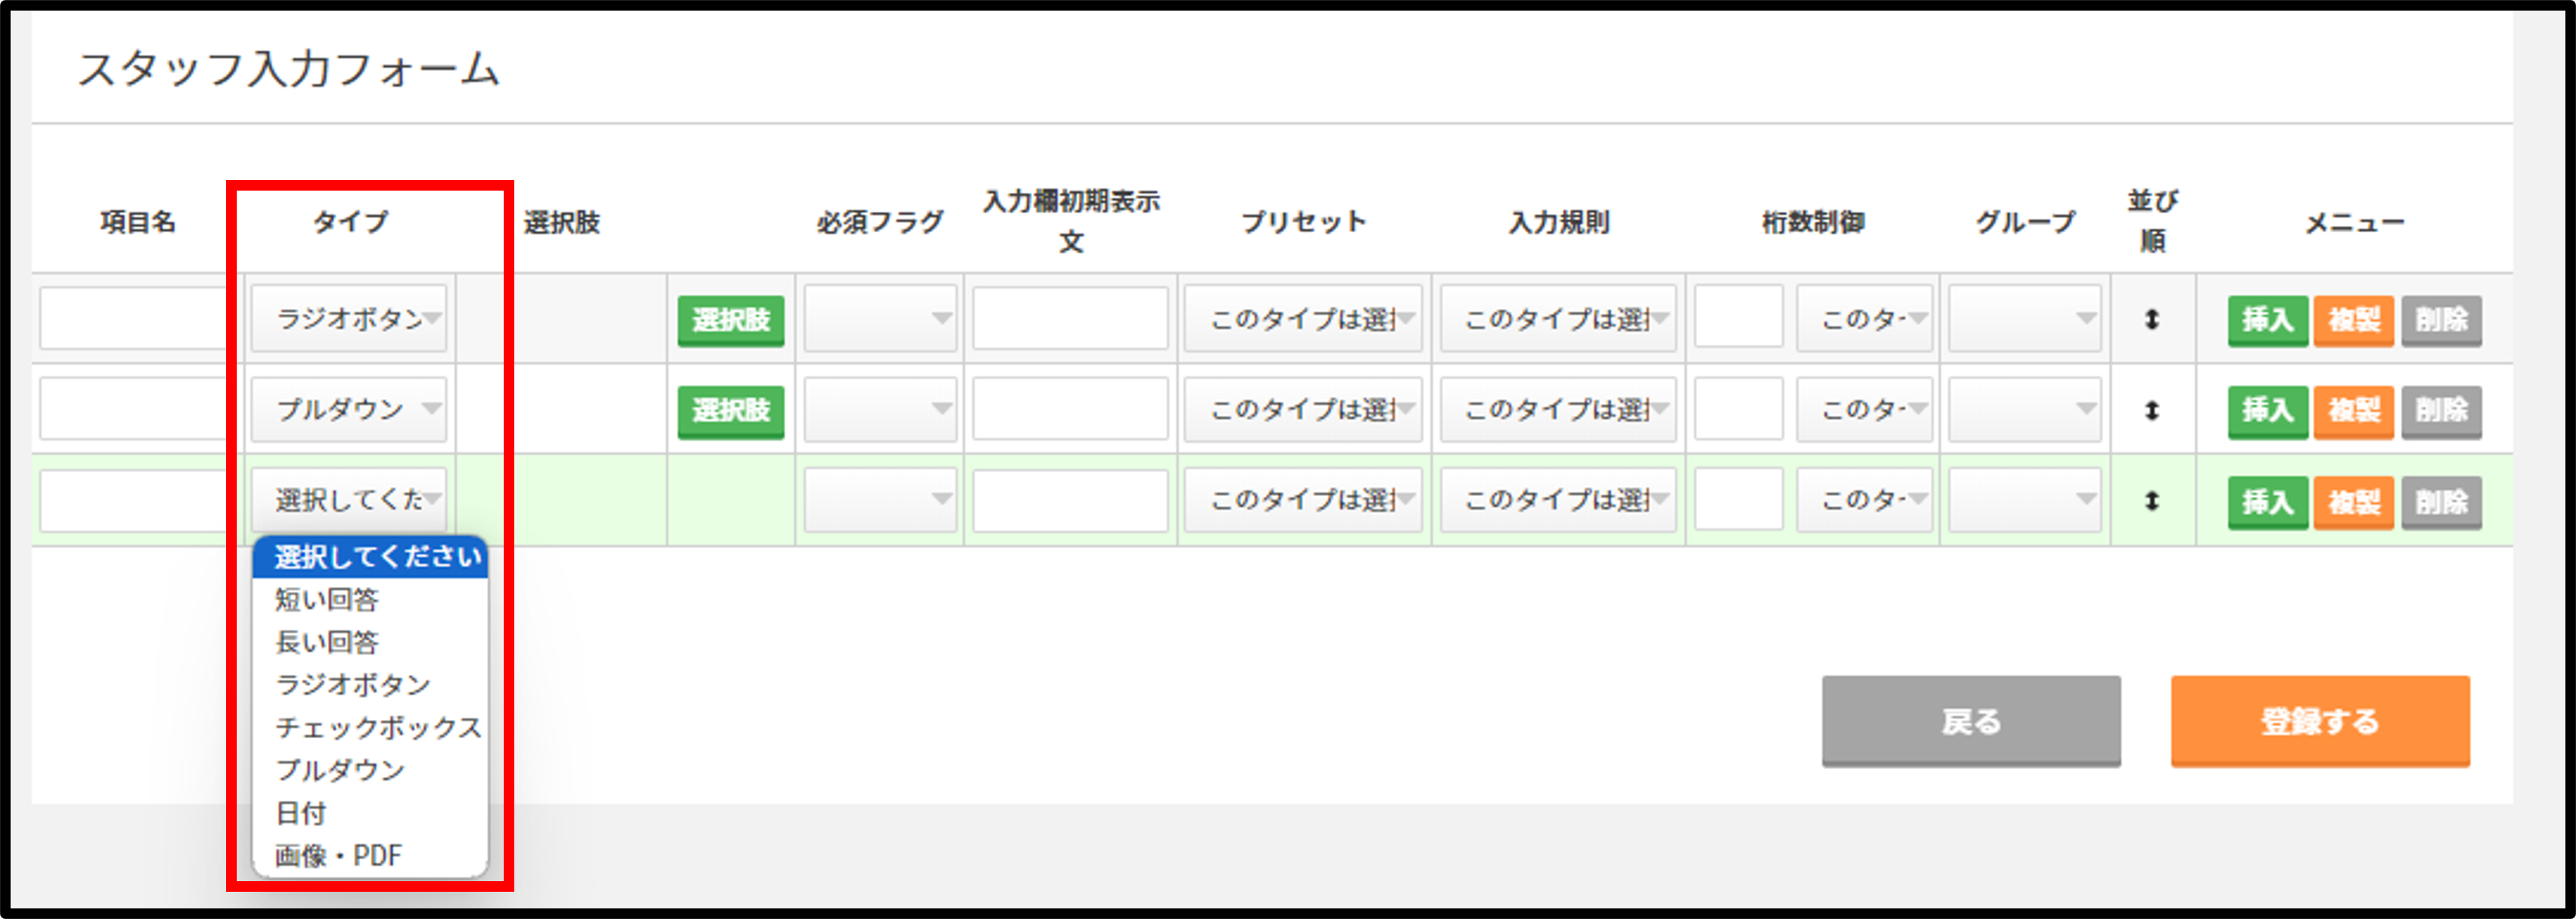Click the 挿入 button in the bottom row
Screen dimensions: 2576x919
[2267, 502]
